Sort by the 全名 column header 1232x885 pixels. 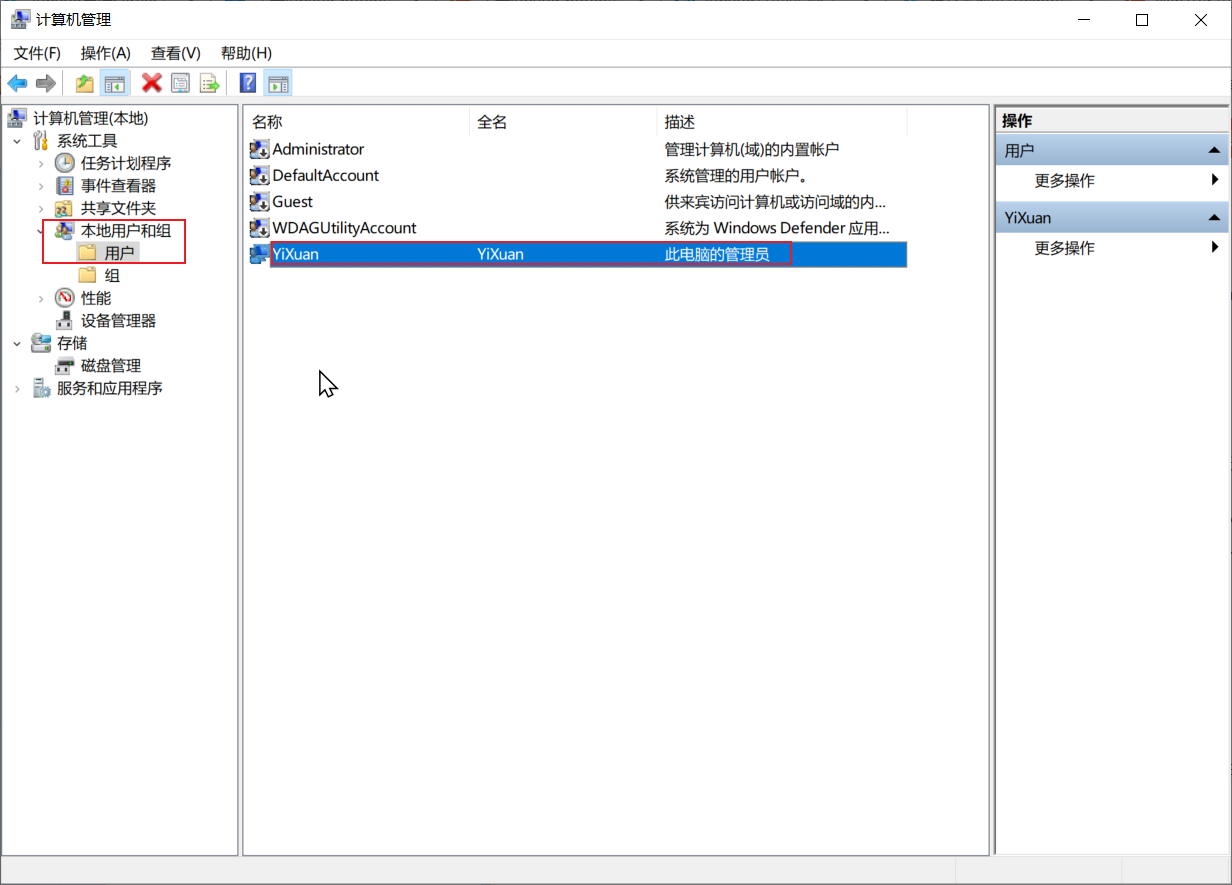pyautogui.click(x=564, y=122)
